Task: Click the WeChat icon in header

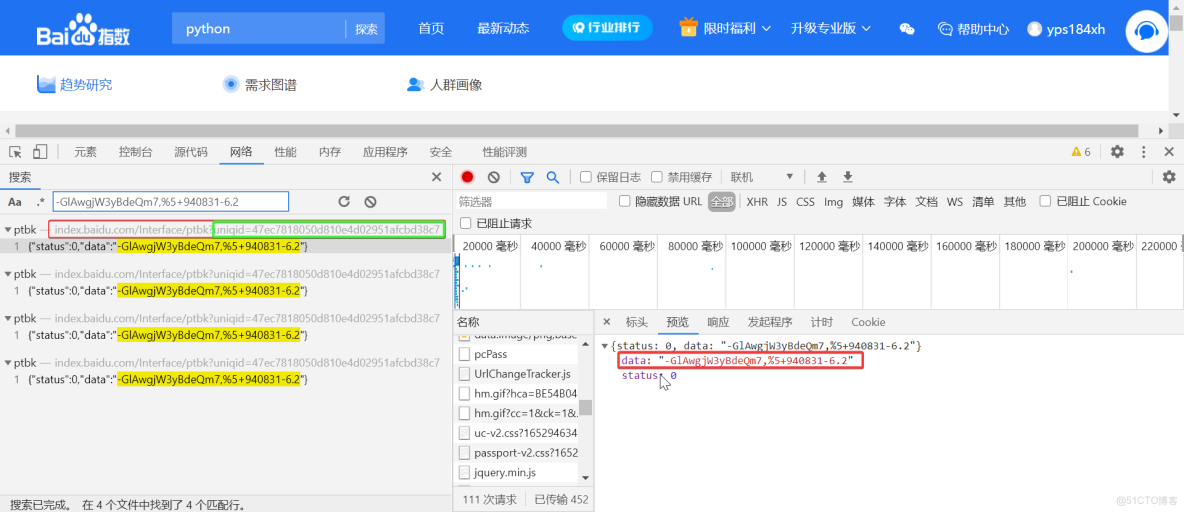Action: [x=907, y=29]
